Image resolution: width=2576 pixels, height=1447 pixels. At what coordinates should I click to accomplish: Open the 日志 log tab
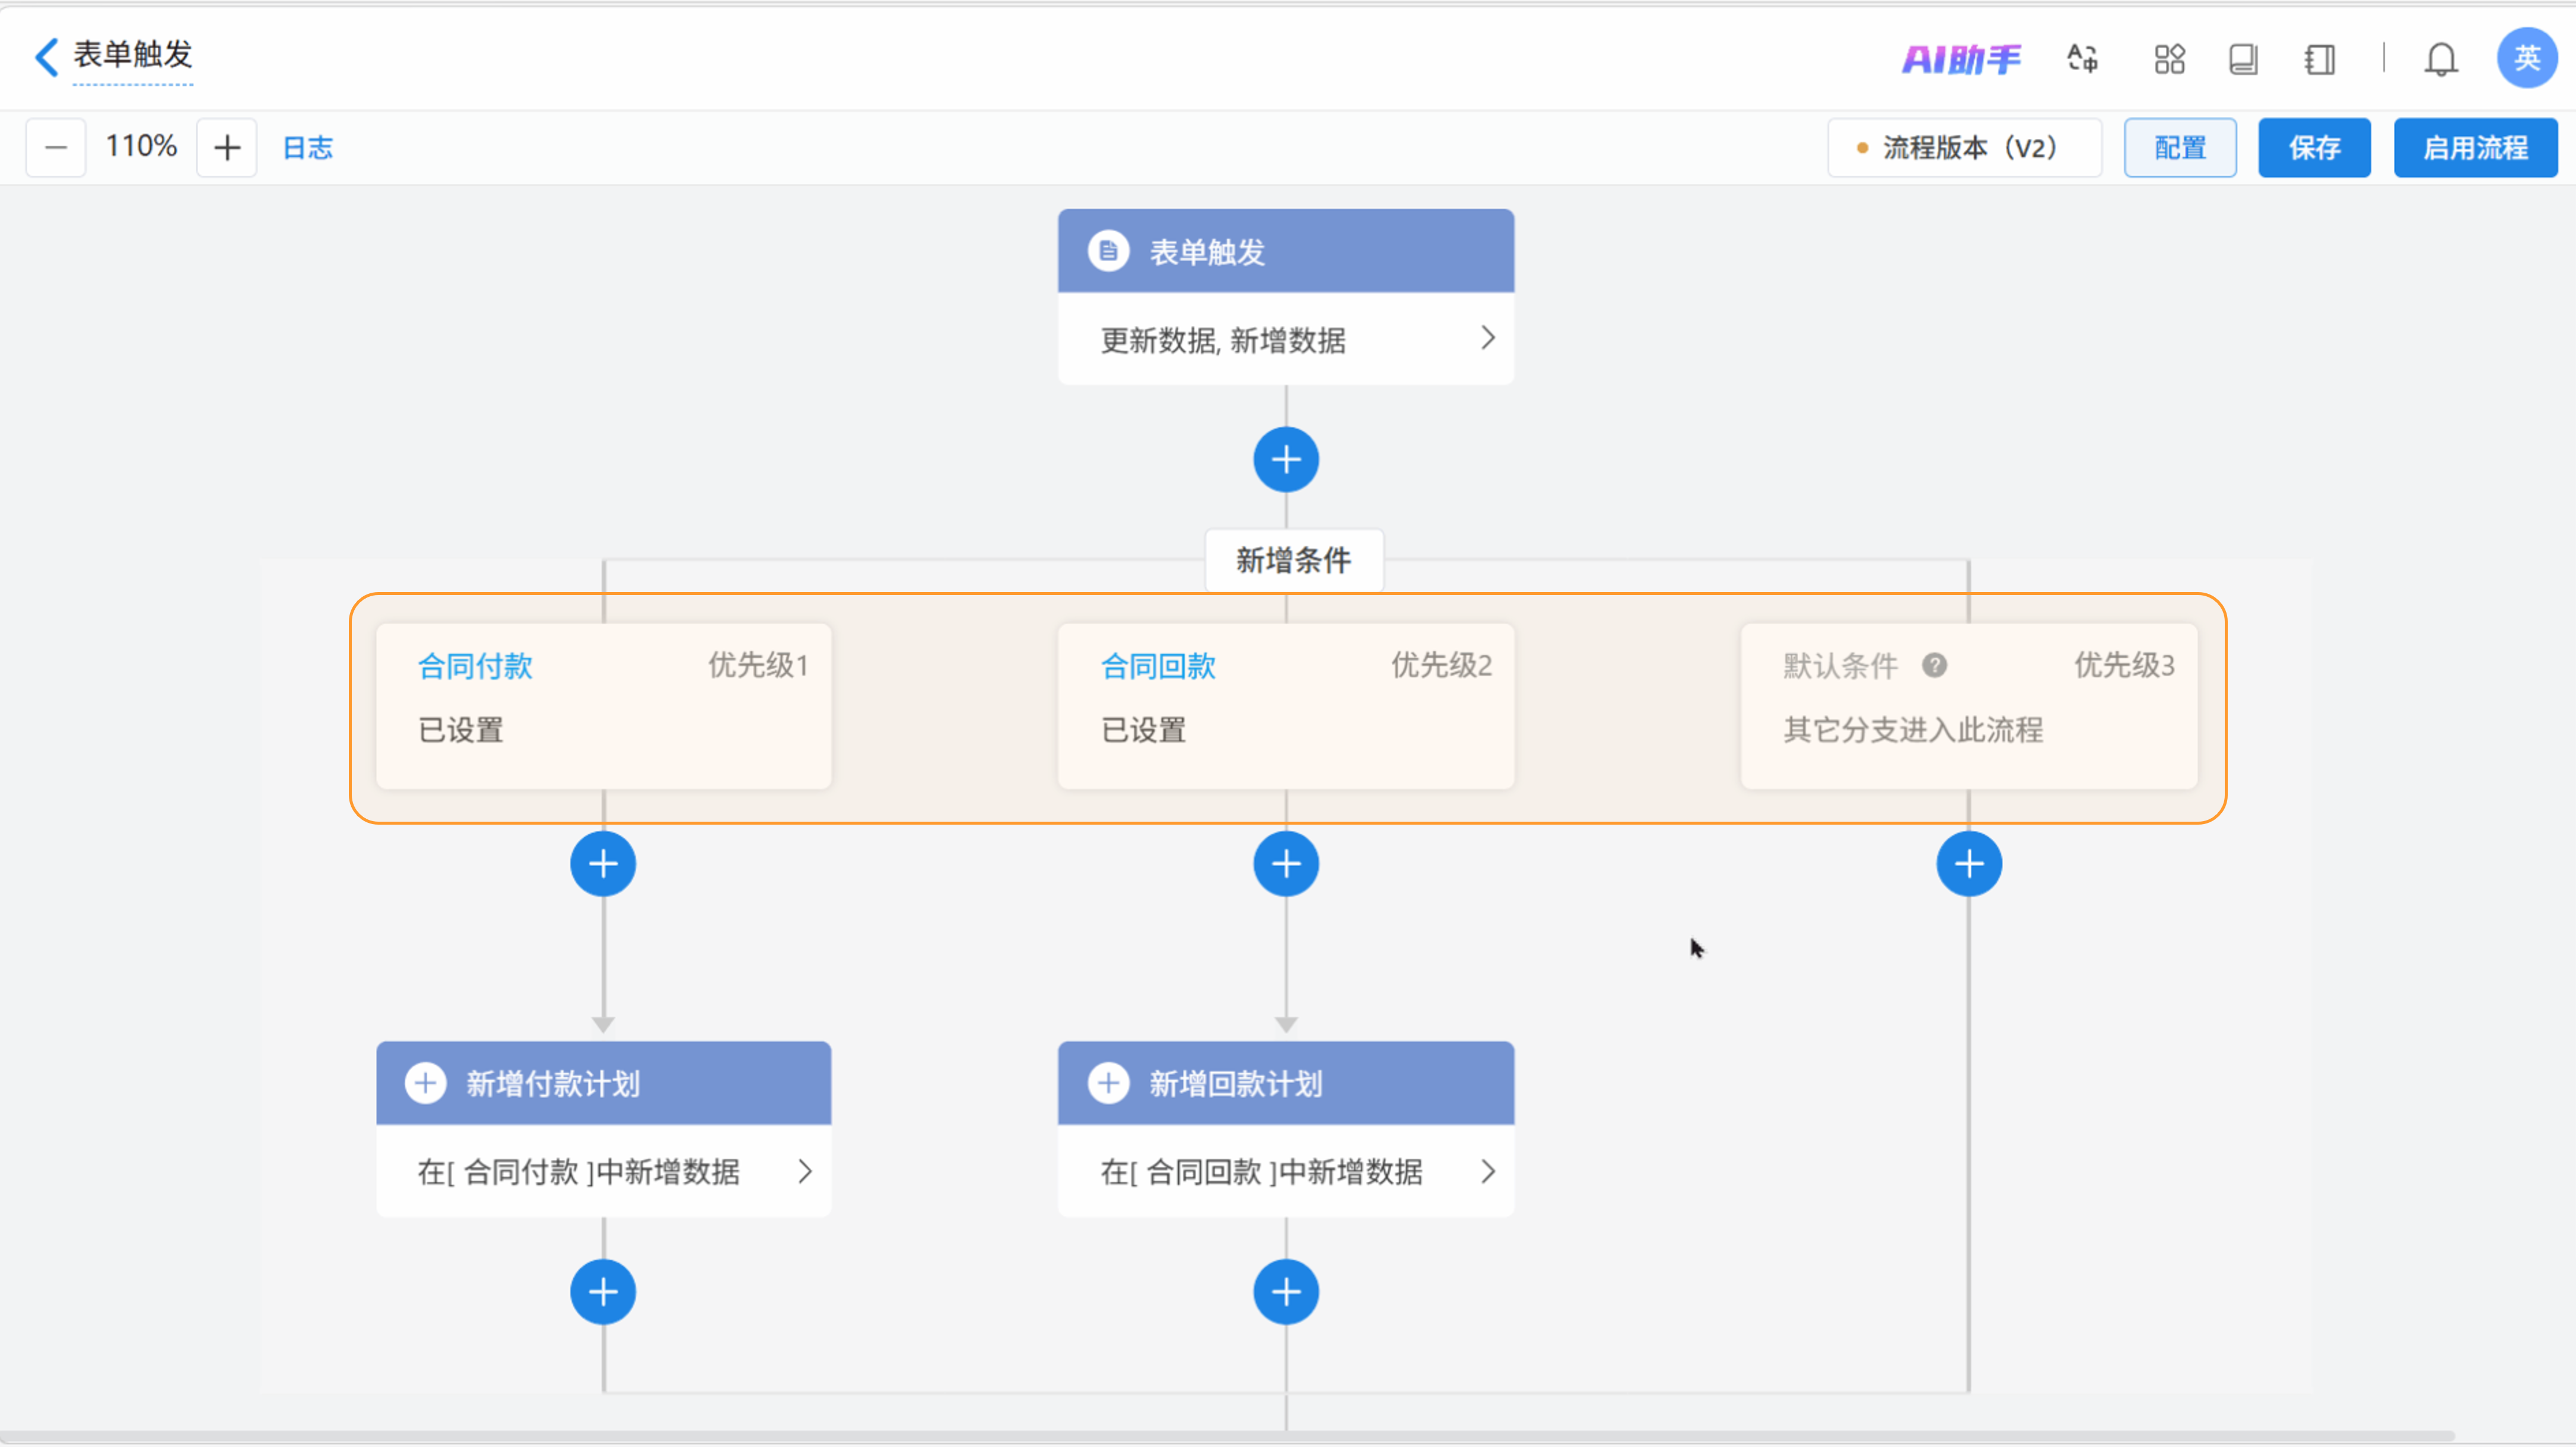[307, 148]
